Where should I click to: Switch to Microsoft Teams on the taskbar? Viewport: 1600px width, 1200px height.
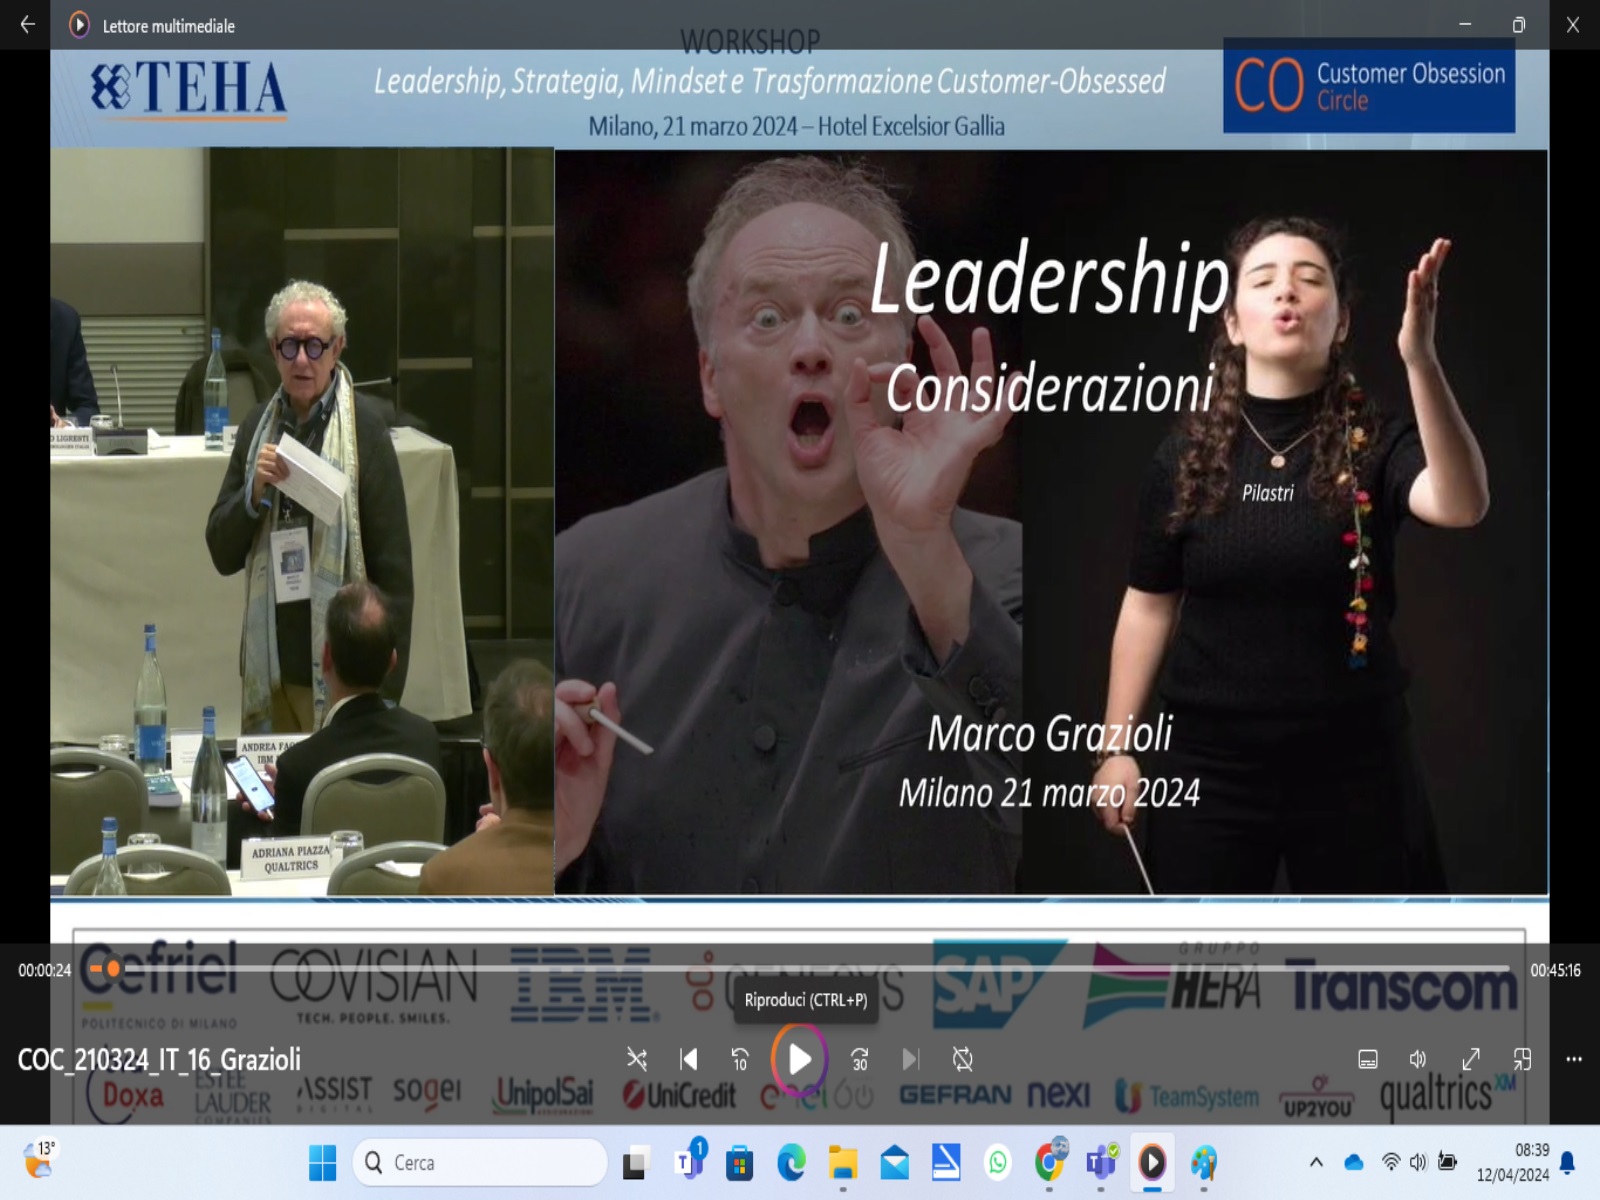pos(1101,1162)
